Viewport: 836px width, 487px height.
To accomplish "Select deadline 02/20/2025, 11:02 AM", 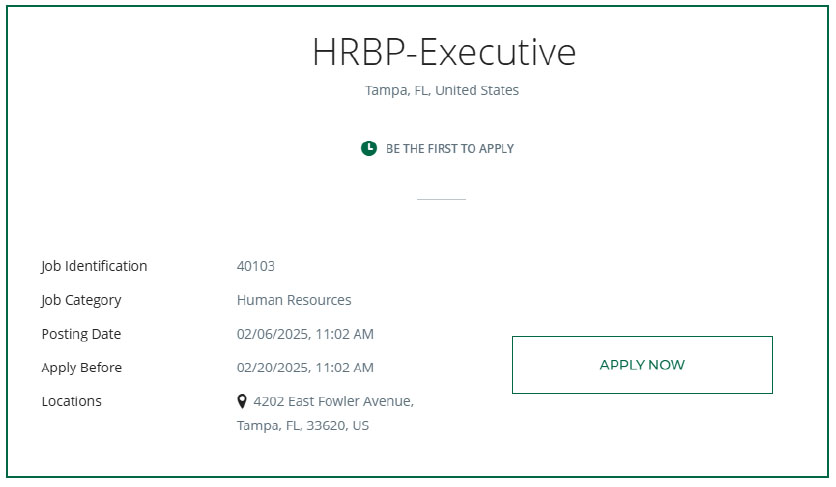I will 305,368.
